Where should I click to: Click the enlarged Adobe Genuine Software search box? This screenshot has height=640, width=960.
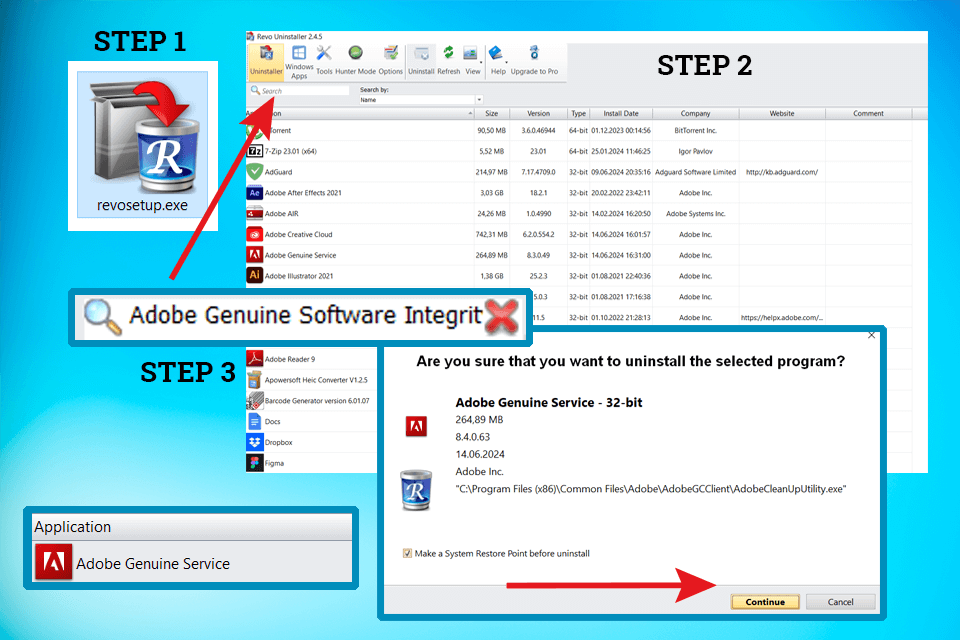(300, 317)
